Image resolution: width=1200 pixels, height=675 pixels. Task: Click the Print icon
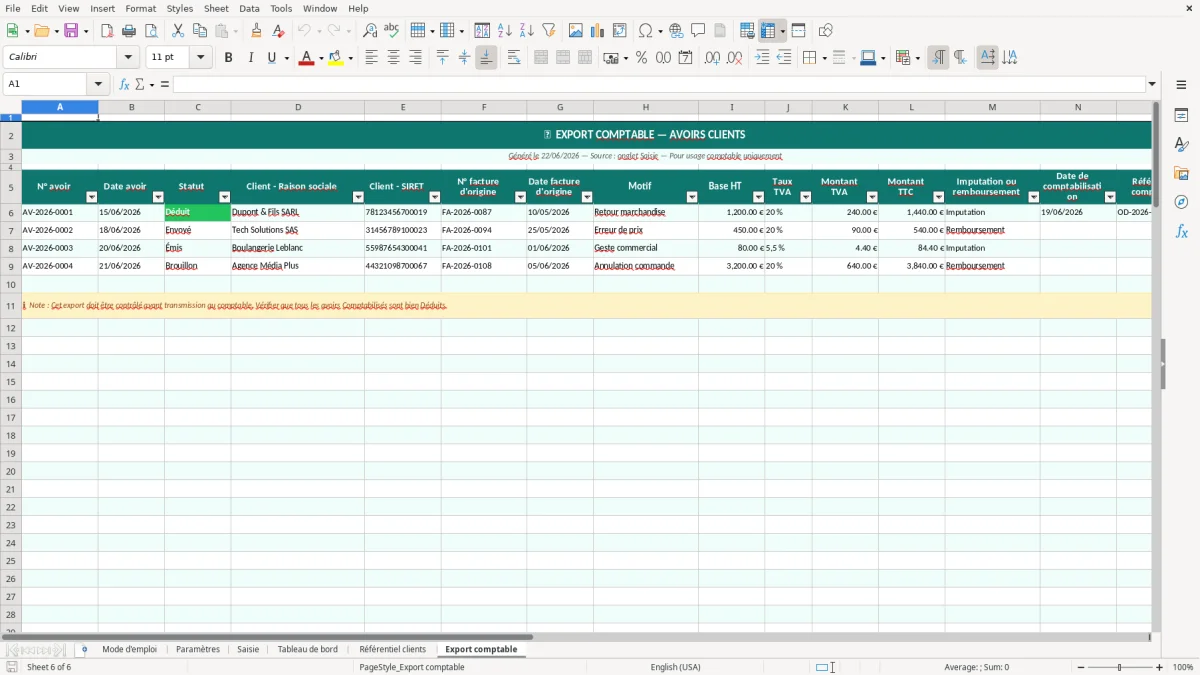tap(129, 31)
